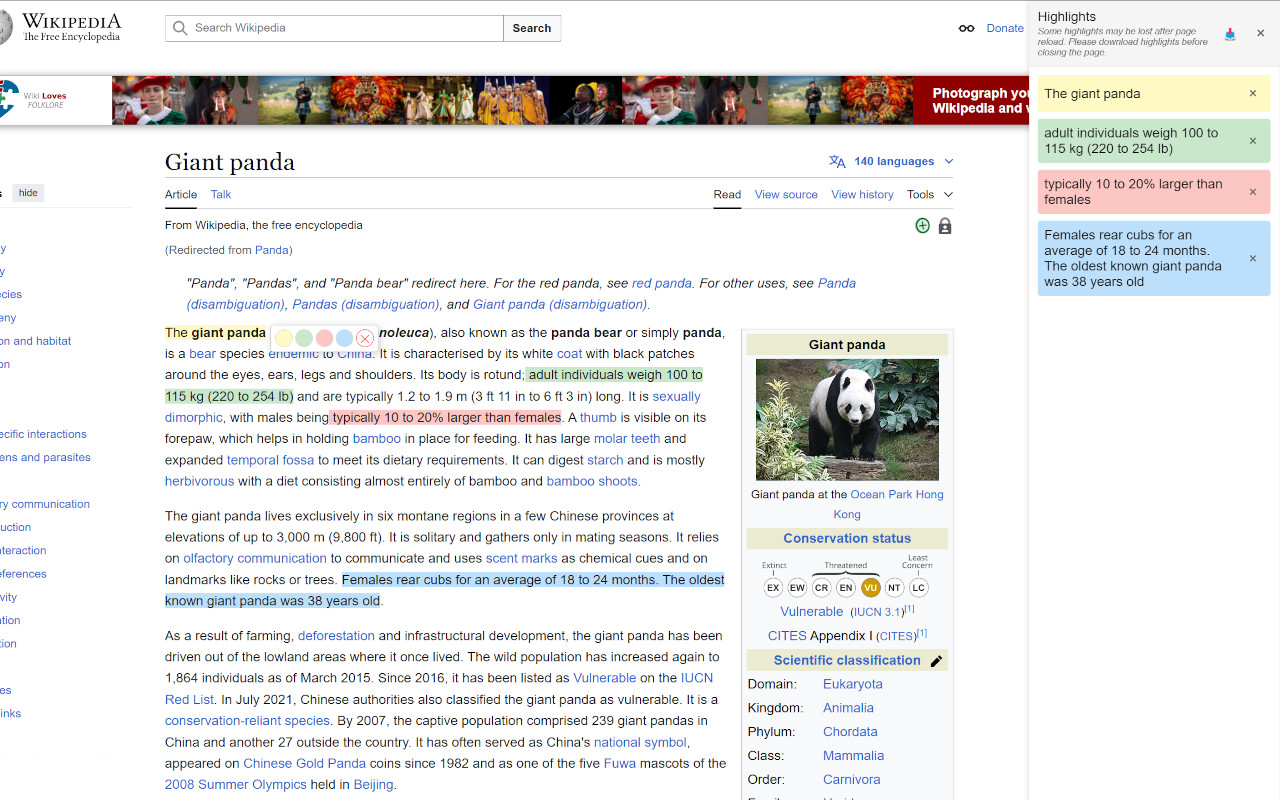Open the Eukaryota domain link
1280x800 pixels.
(853, 684)
